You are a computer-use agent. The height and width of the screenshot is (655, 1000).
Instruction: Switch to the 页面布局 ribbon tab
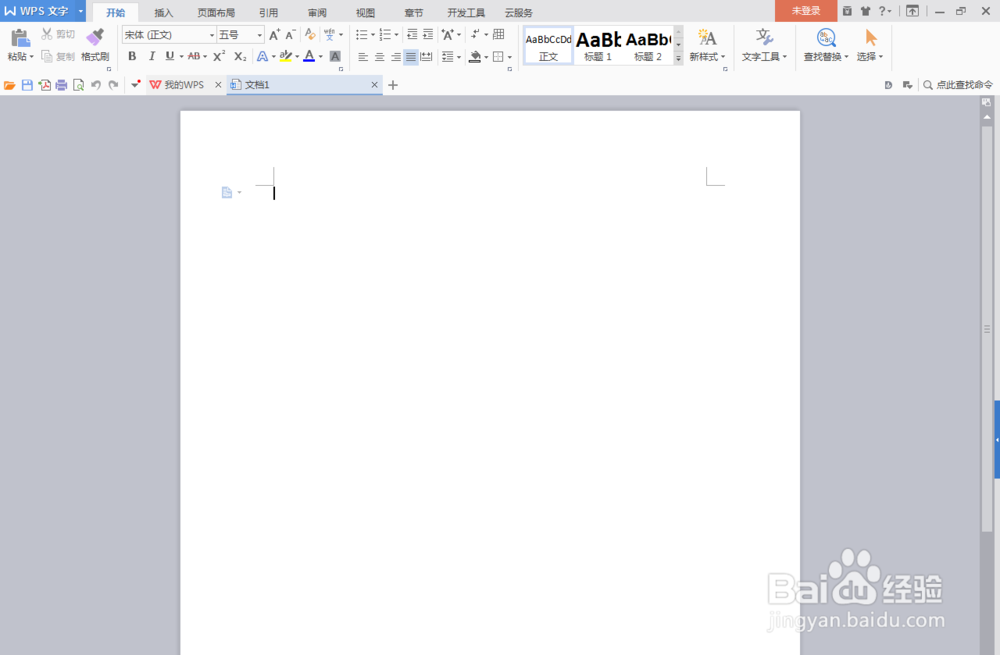[216, 12]
